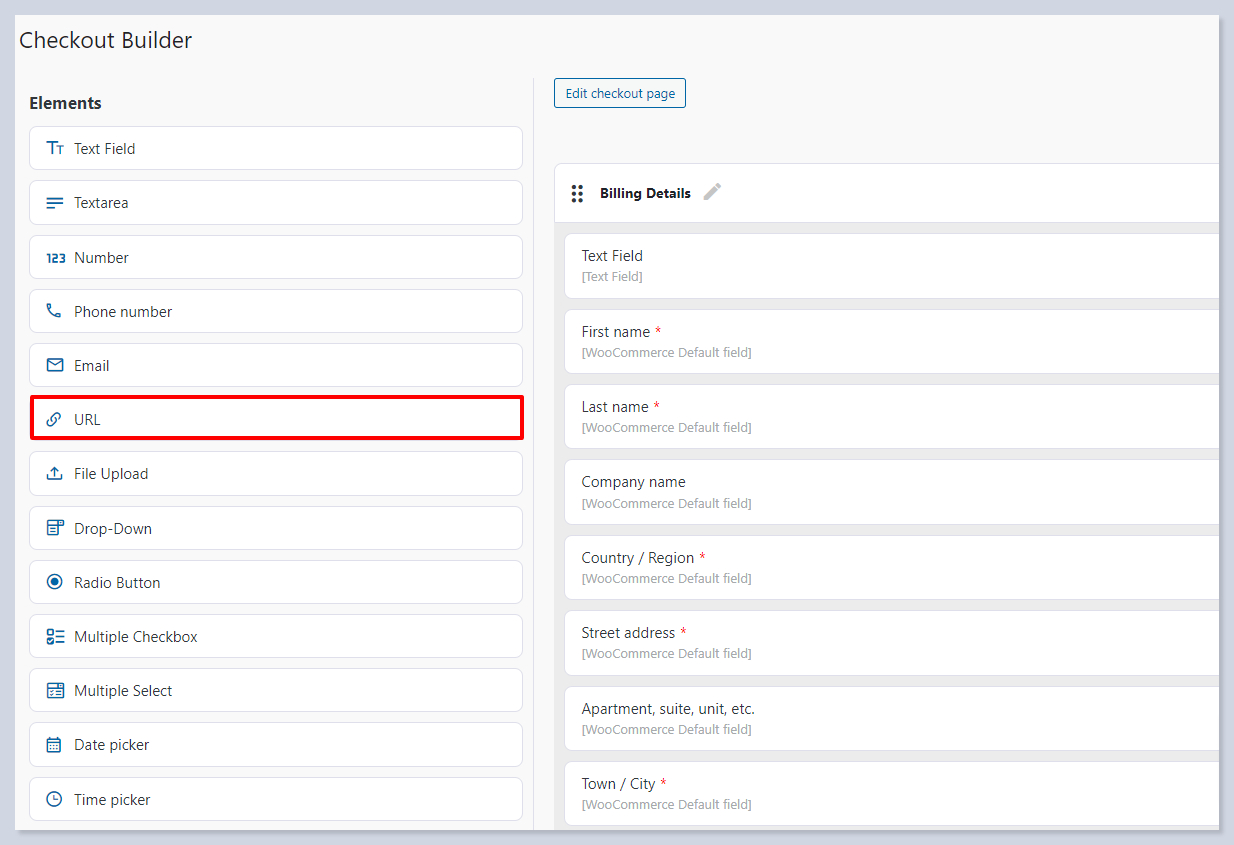The width and height of the screenshot is (1234, 845).
Task: Click the URL chain link icon
Action: (x=55, y=420)
